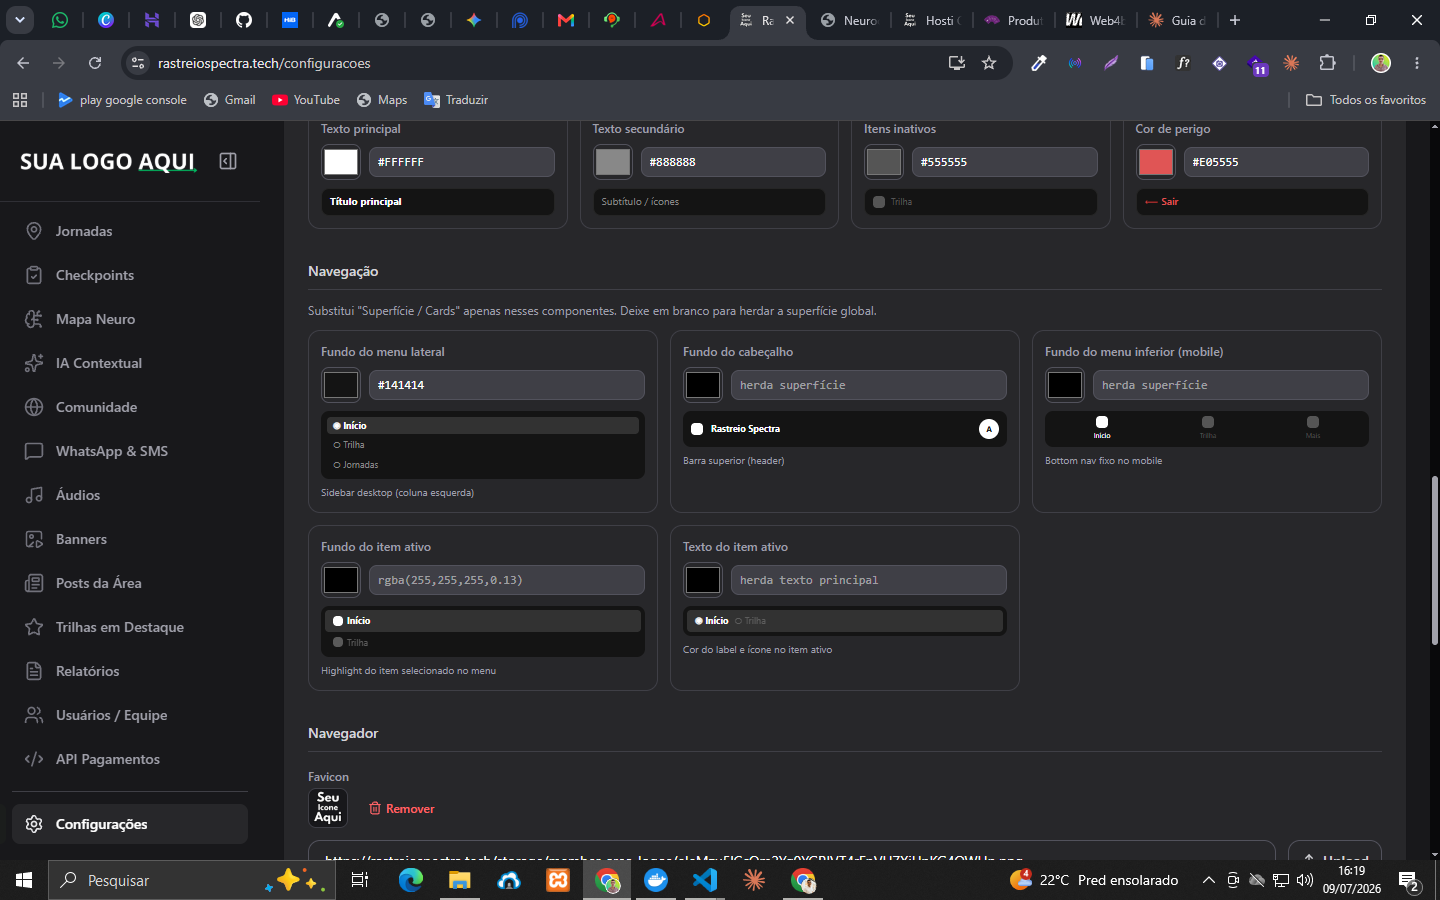Click the page vertical scrollbar
This screenshot has height=900, width=1440.
click(1434, 560)
